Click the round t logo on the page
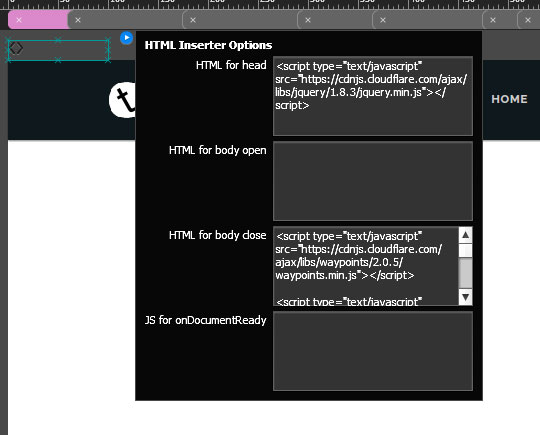This screenshot has height=435, width=540. click(x=122, y=100)
